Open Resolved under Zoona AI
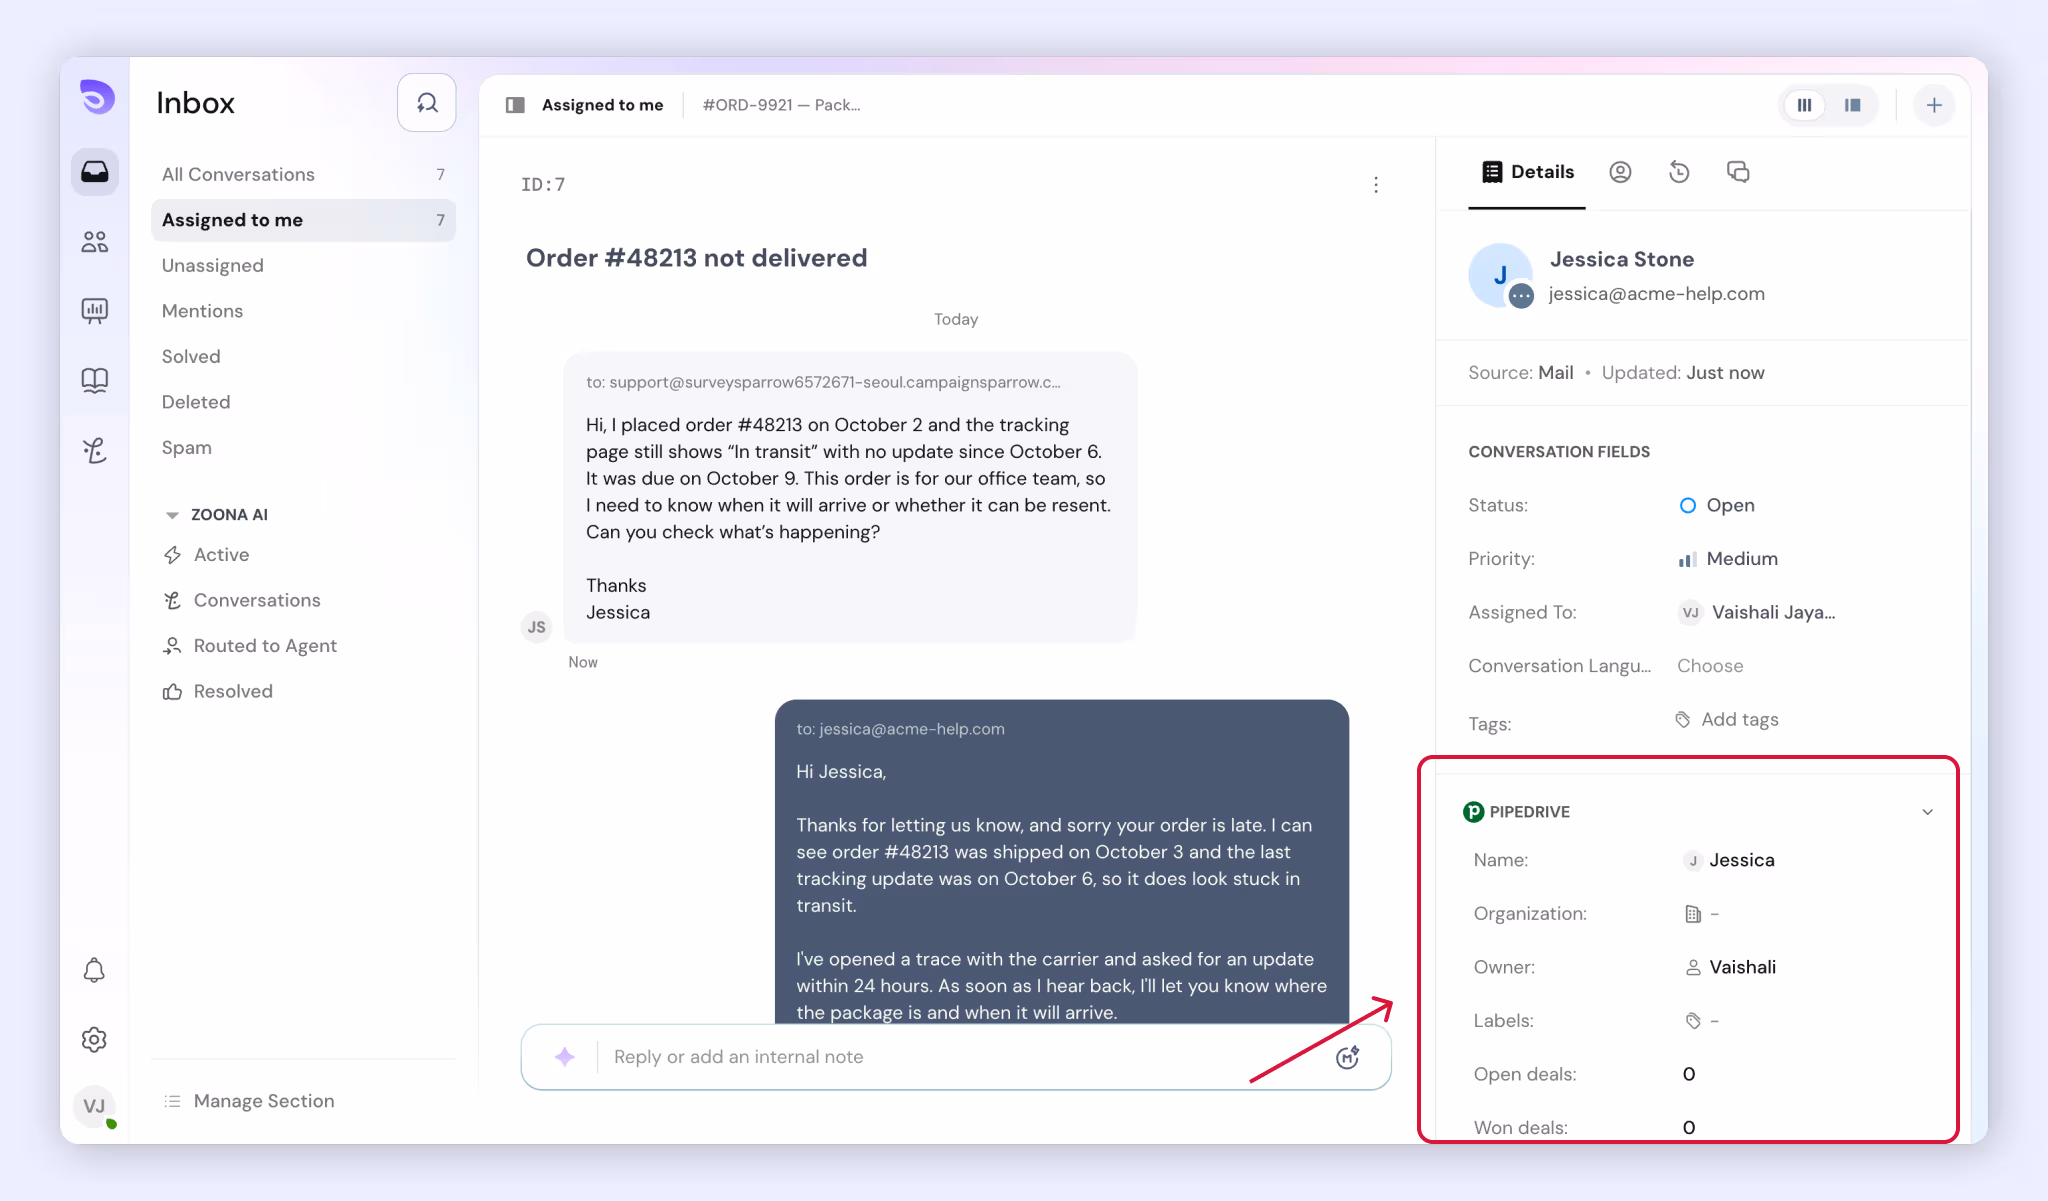 click(303, 691)
